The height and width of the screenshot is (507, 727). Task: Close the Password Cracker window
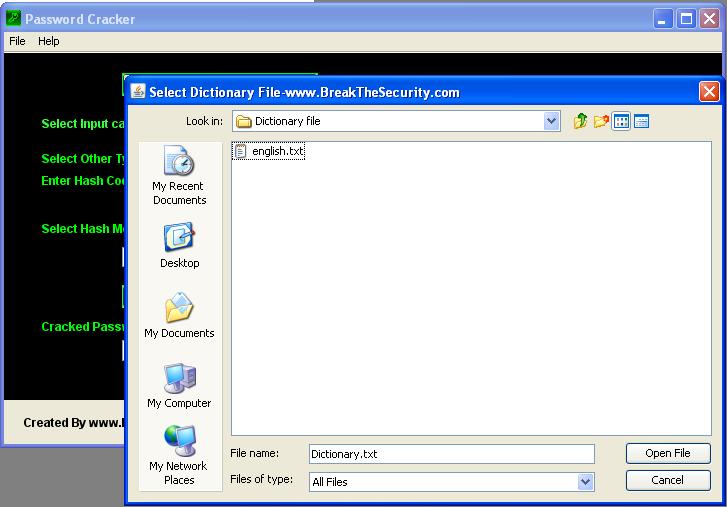709,19
